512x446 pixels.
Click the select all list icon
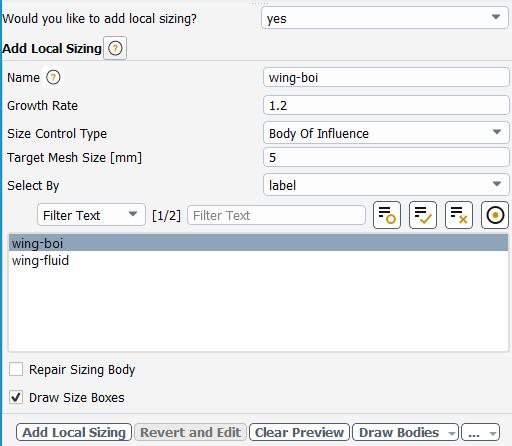[x=423, y=215]
